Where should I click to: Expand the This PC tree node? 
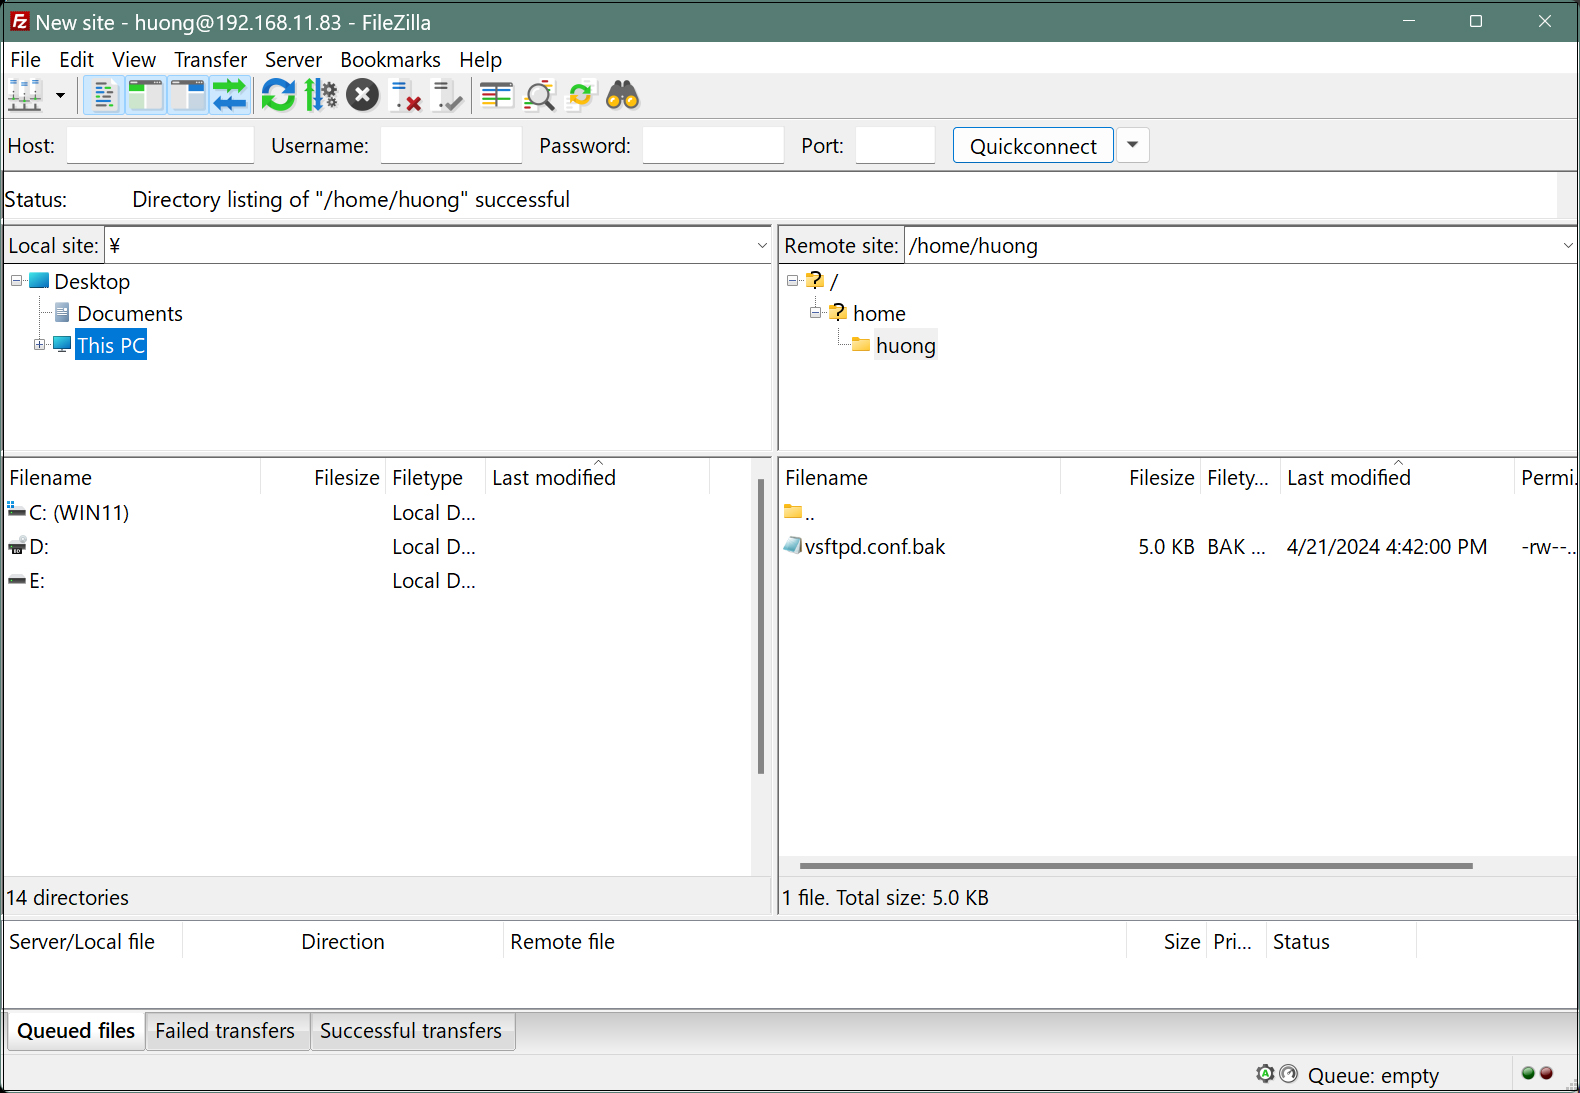(x=40, y=345)
